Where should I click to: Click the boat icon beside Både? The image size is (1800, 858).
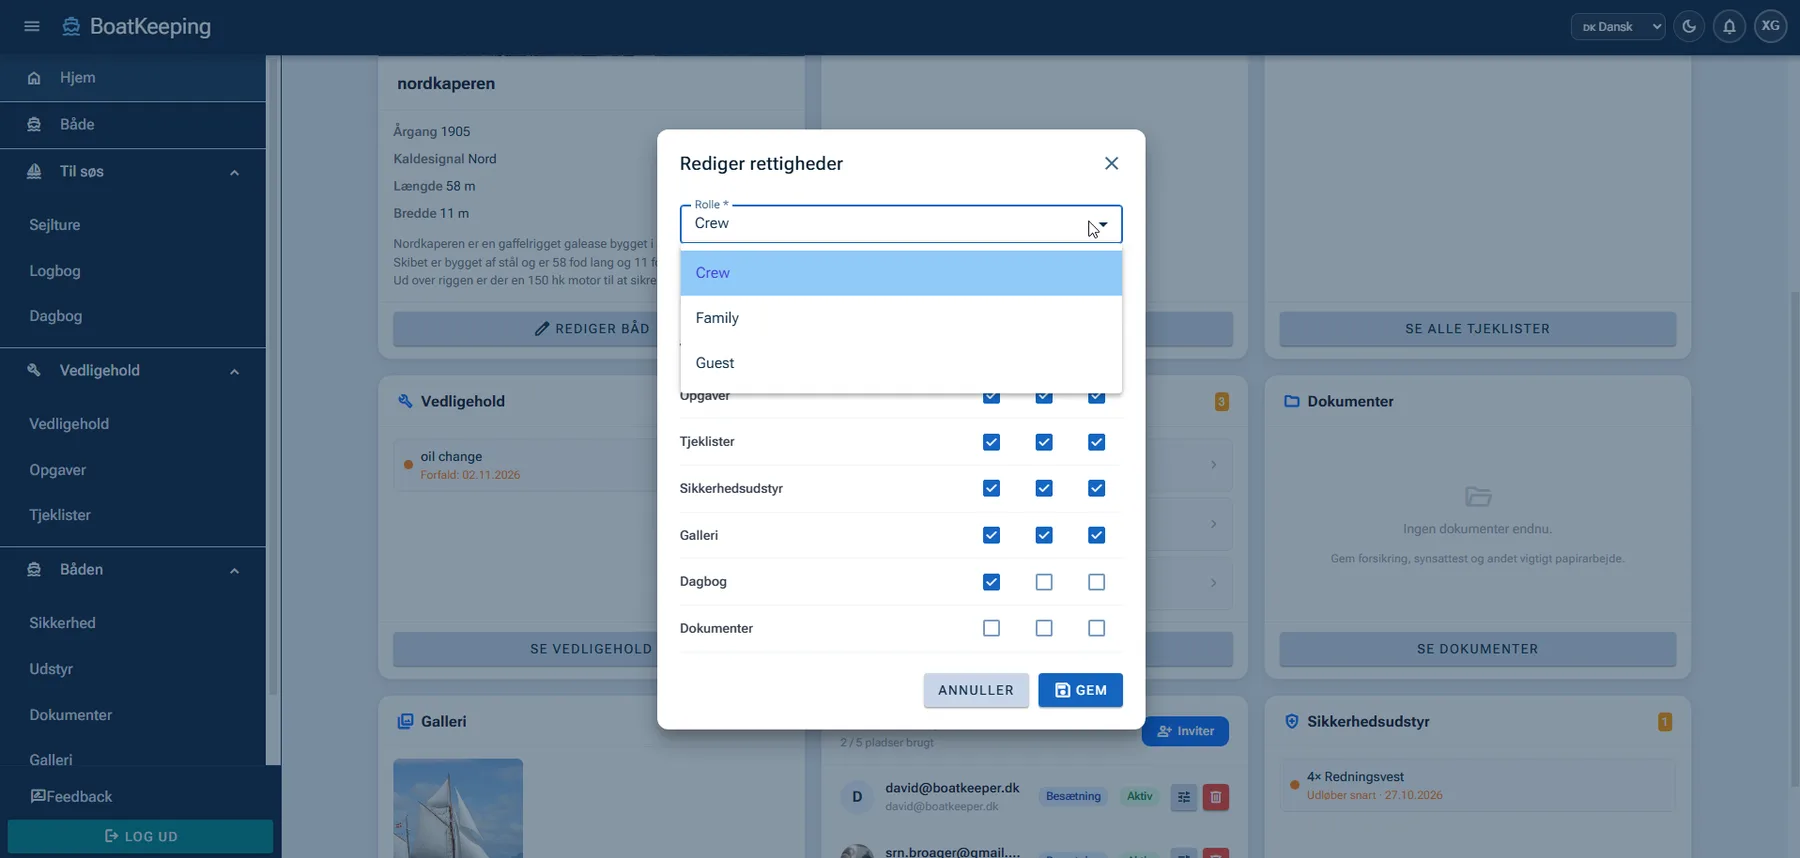point(34,124)
